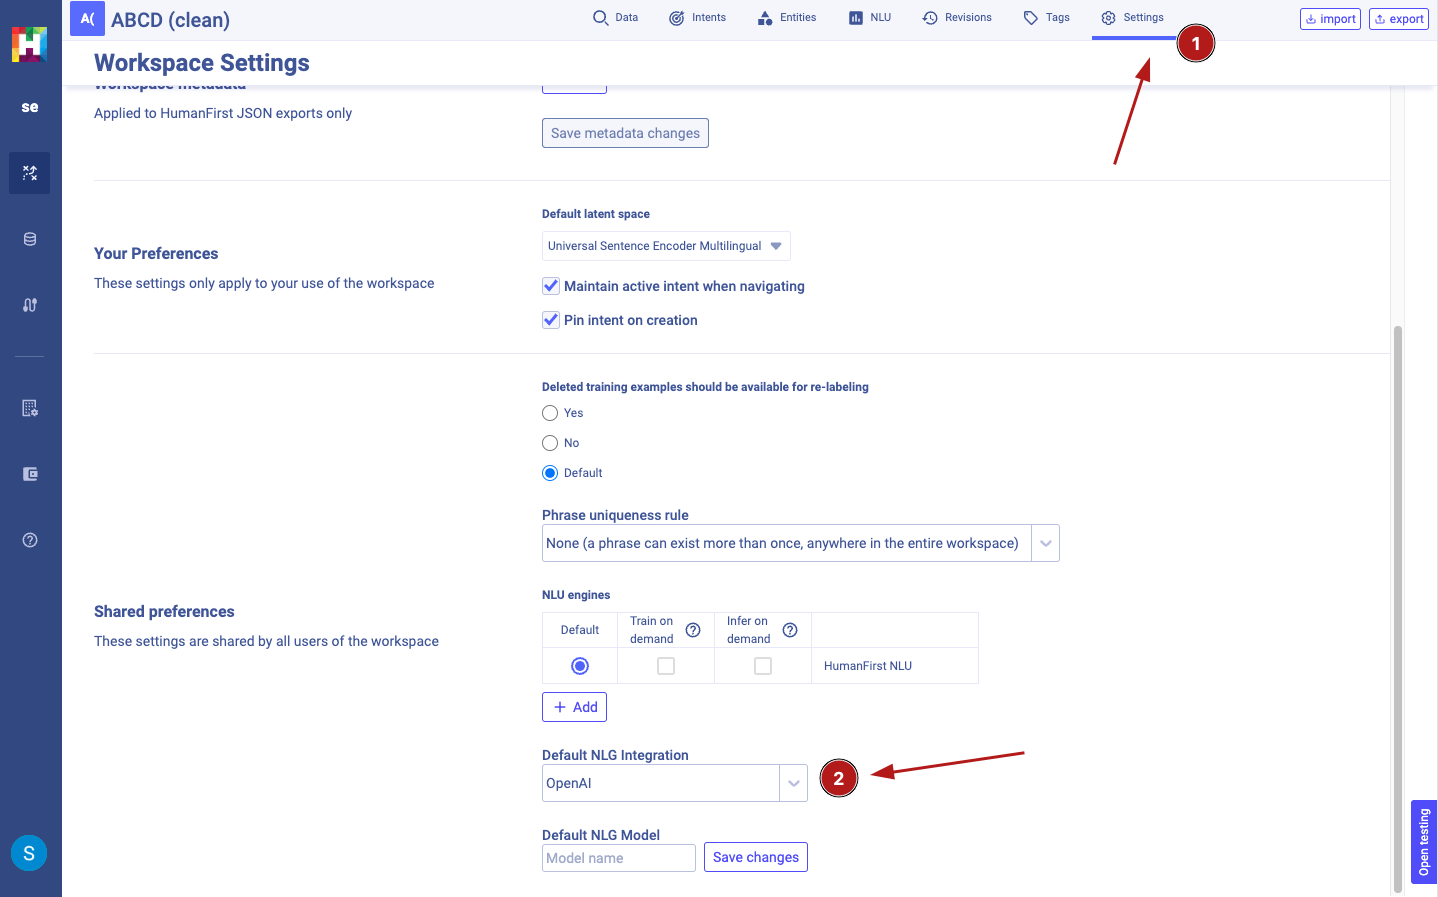Go to the Revisions tab
Screen dimensions: 1438x897
click(x=957, y=18)
